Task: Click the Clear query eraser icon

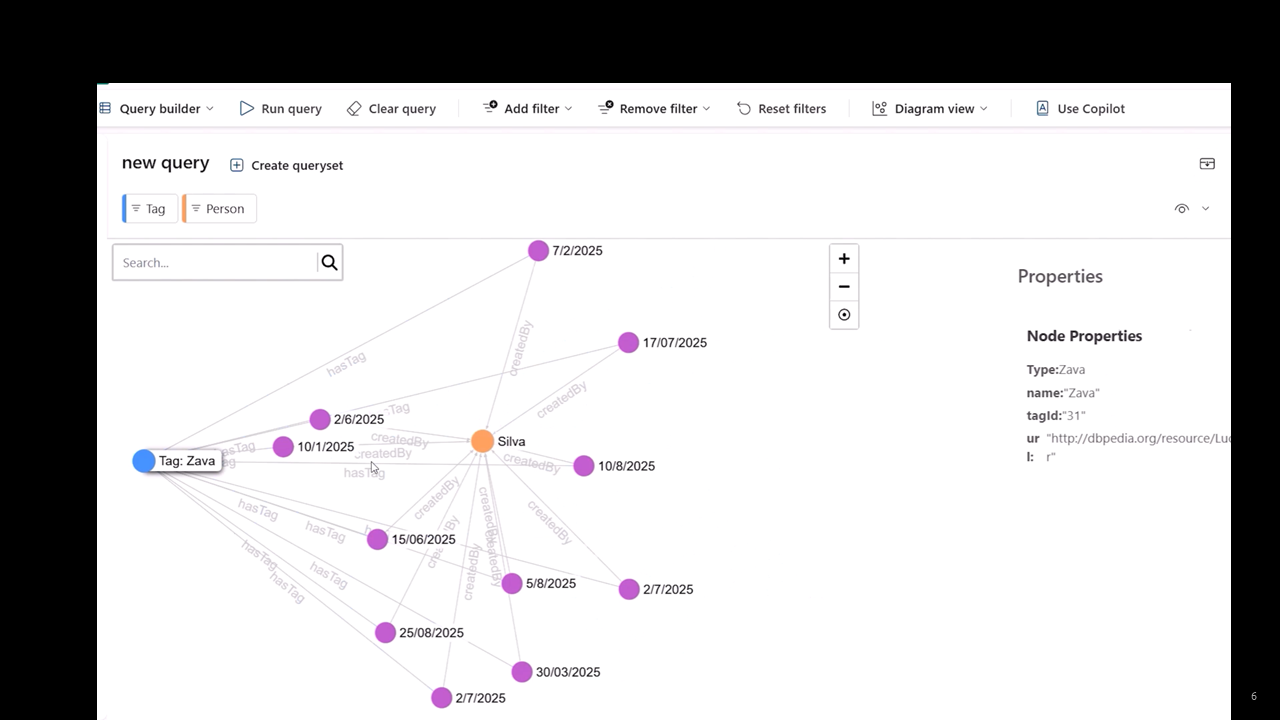Action: point(354,108)
